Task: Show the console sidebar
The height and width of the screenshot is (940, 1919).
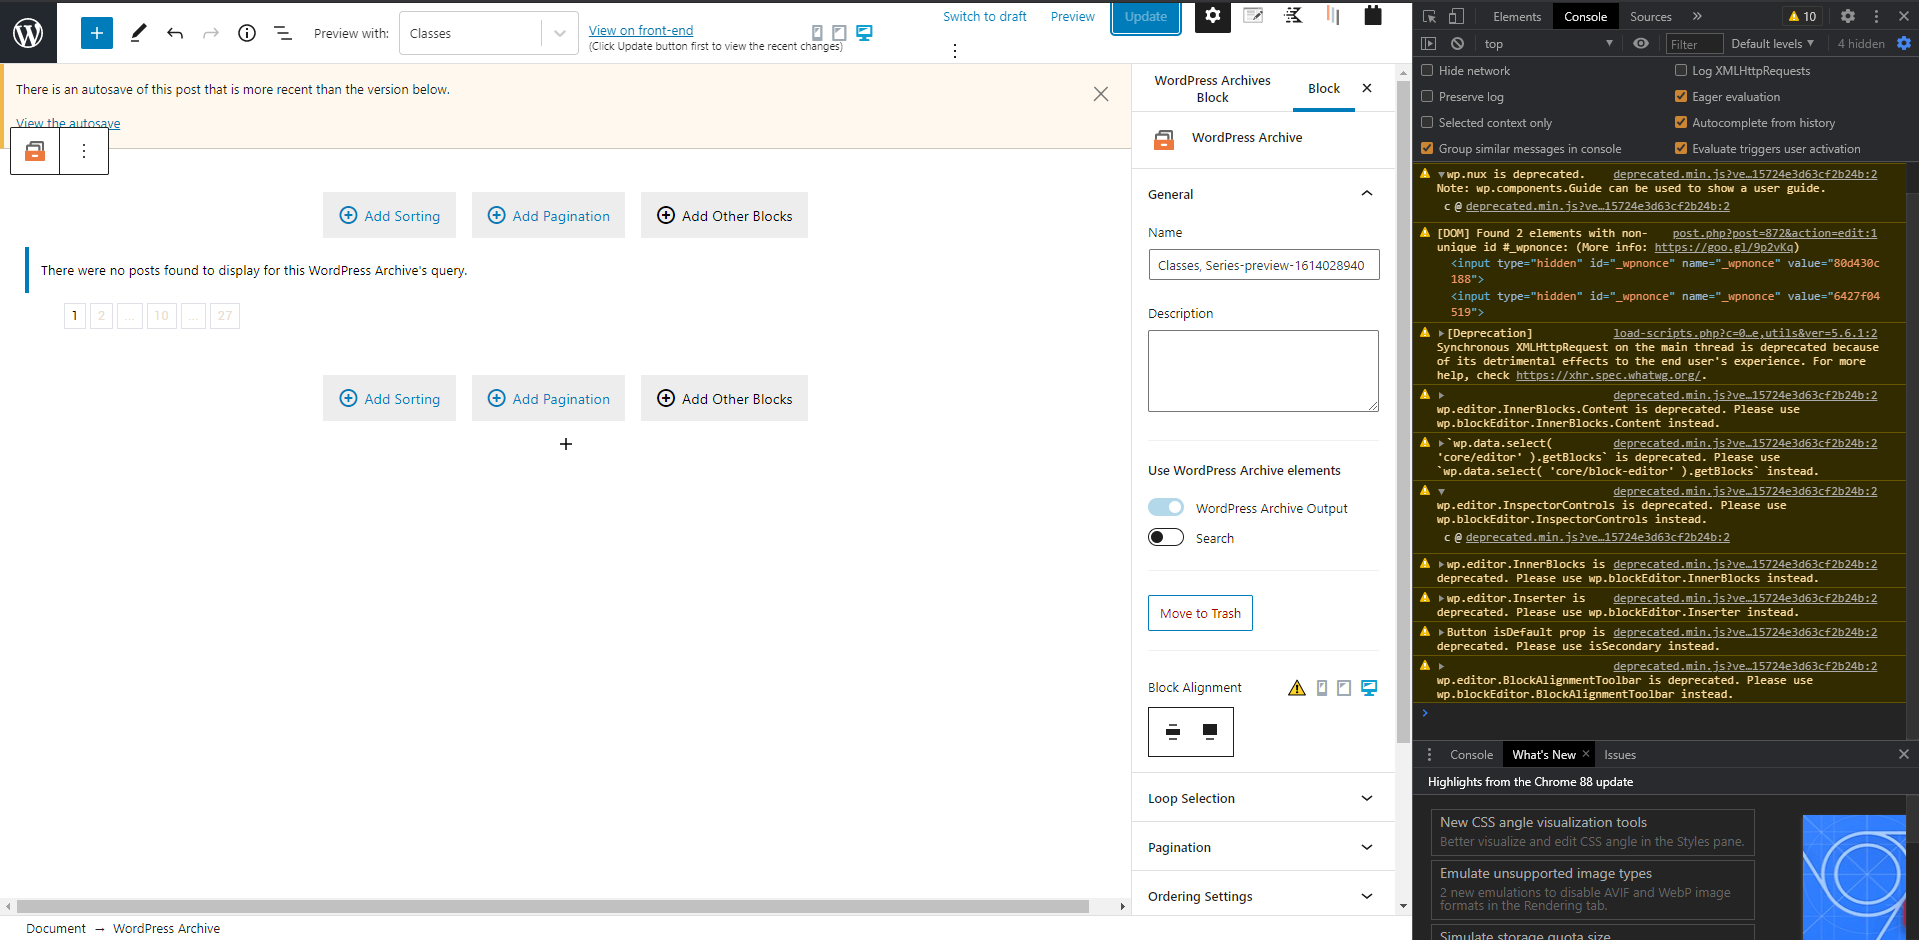Action: point(1429,44)
